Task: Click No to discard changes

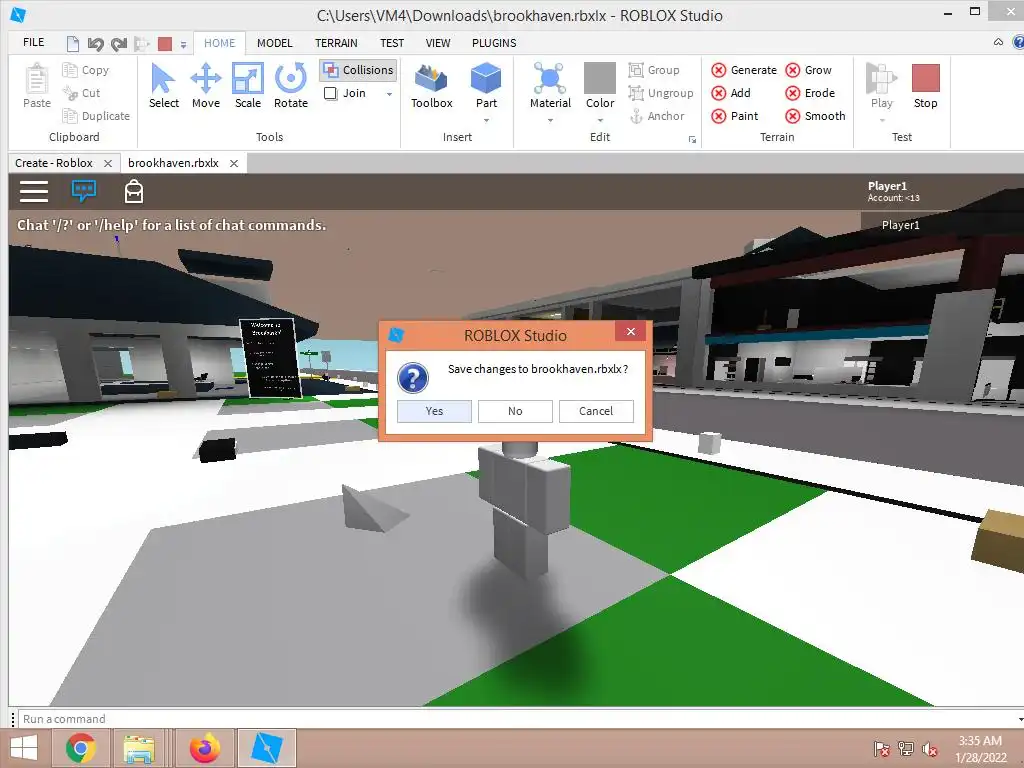Action: [515, 411]
